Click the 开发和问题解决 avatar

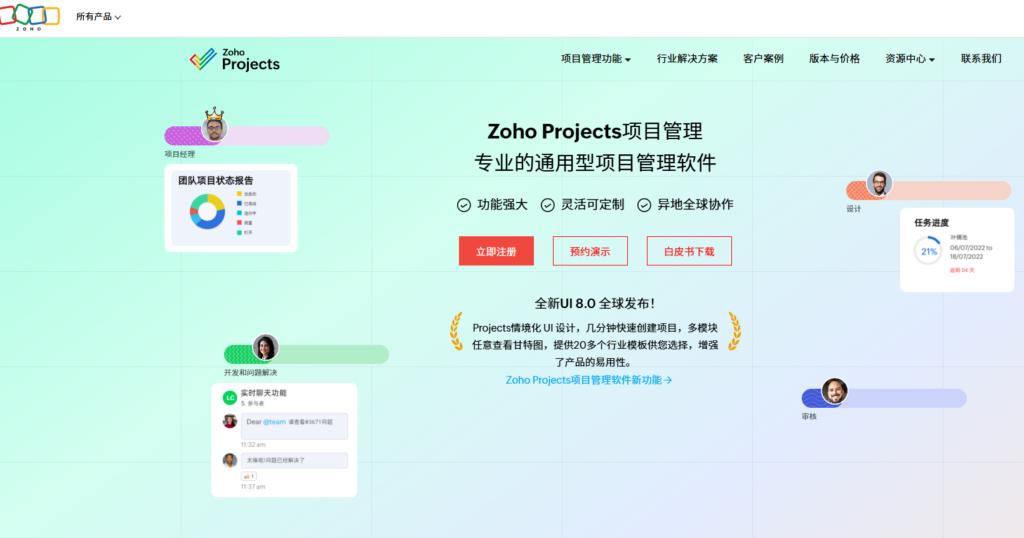click(265, 347)
